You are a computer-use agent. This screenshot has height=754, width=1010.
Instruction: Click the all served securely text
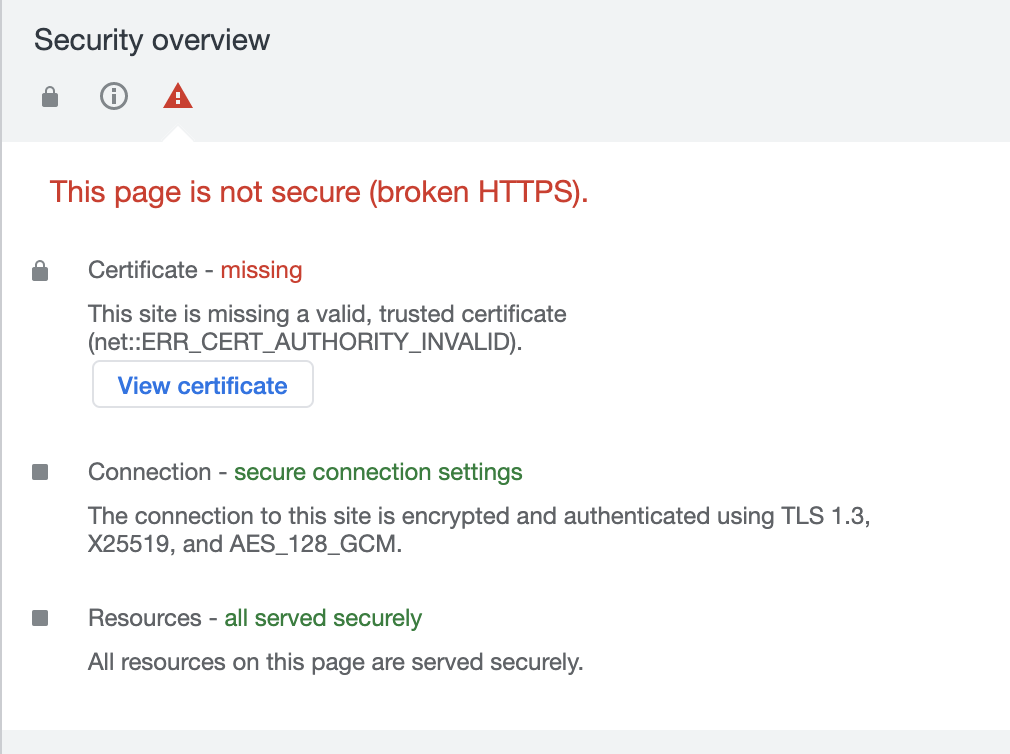pyautogui.click(x=322, y=617)
